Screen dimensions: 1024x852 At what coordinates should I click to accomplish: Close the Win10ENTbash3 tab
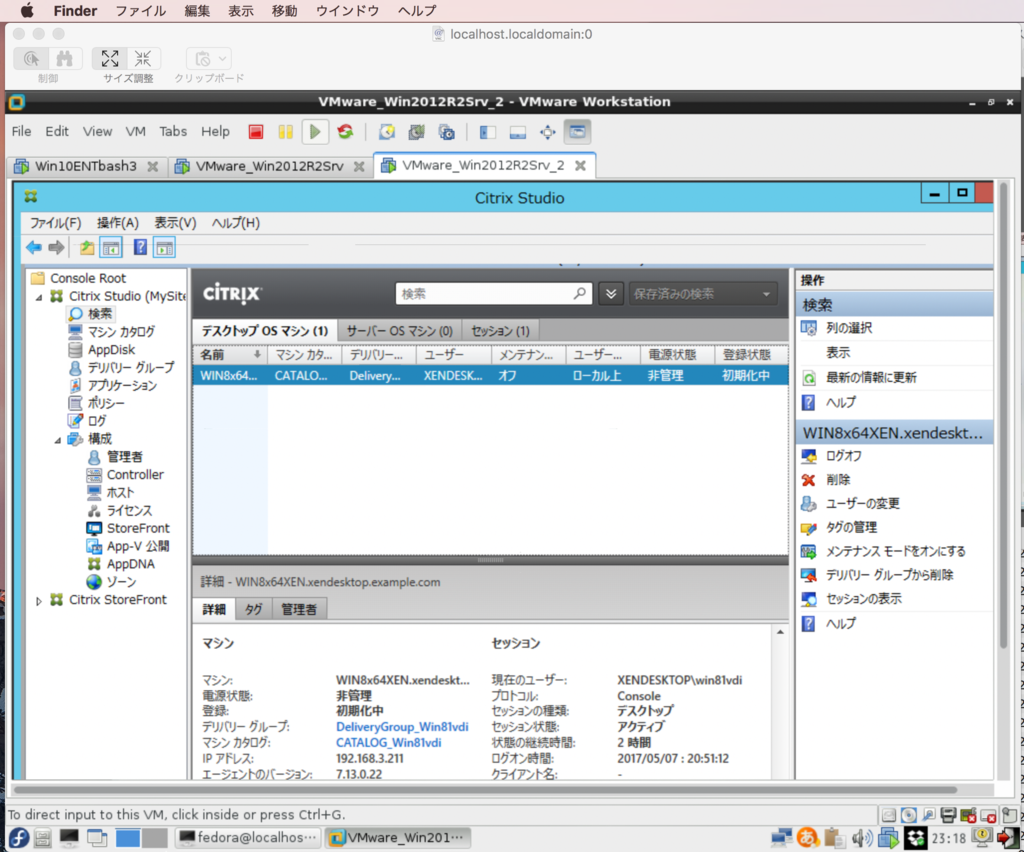click(x=152, y=166)
